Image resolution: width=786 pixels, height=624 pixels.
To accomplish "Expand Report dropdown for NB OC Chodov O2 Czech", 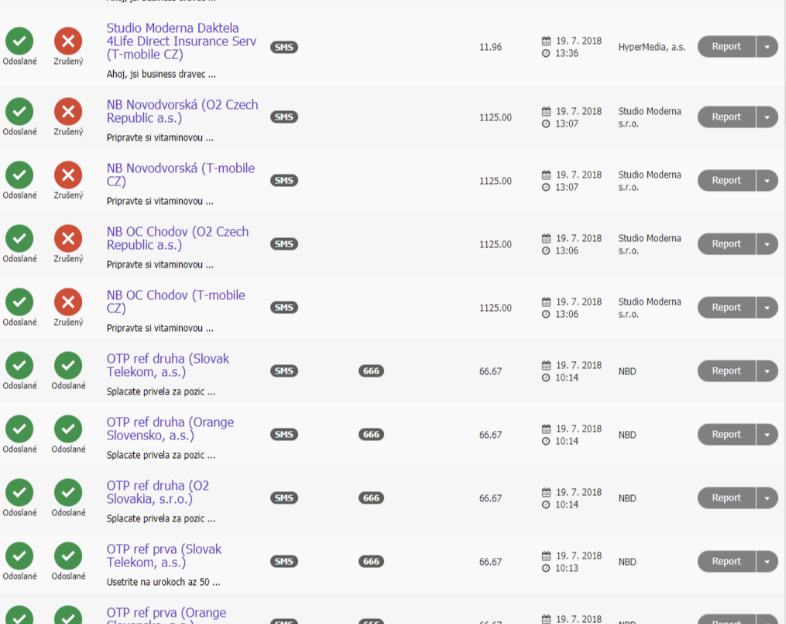I will 767,244.
